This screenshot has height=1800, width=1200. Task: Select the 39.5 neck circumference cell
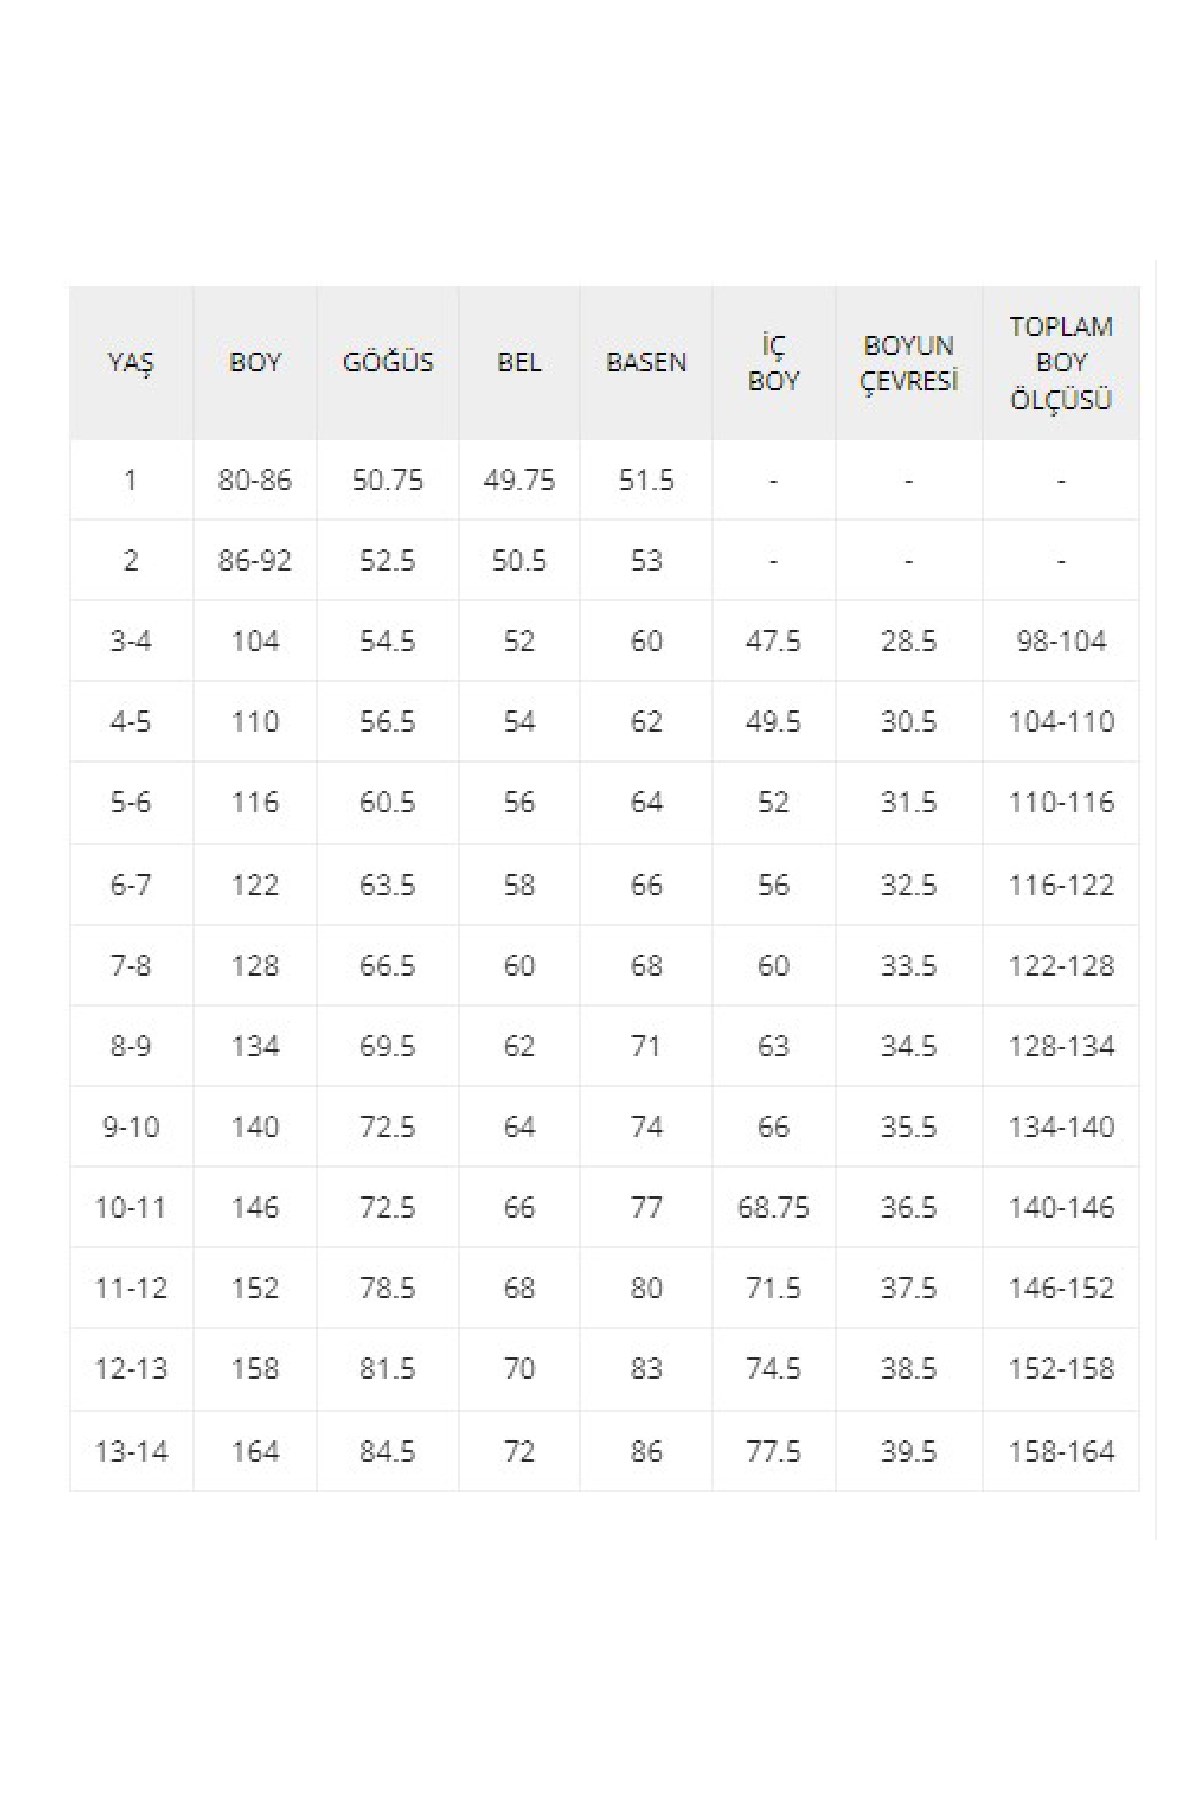(909, 1451)
